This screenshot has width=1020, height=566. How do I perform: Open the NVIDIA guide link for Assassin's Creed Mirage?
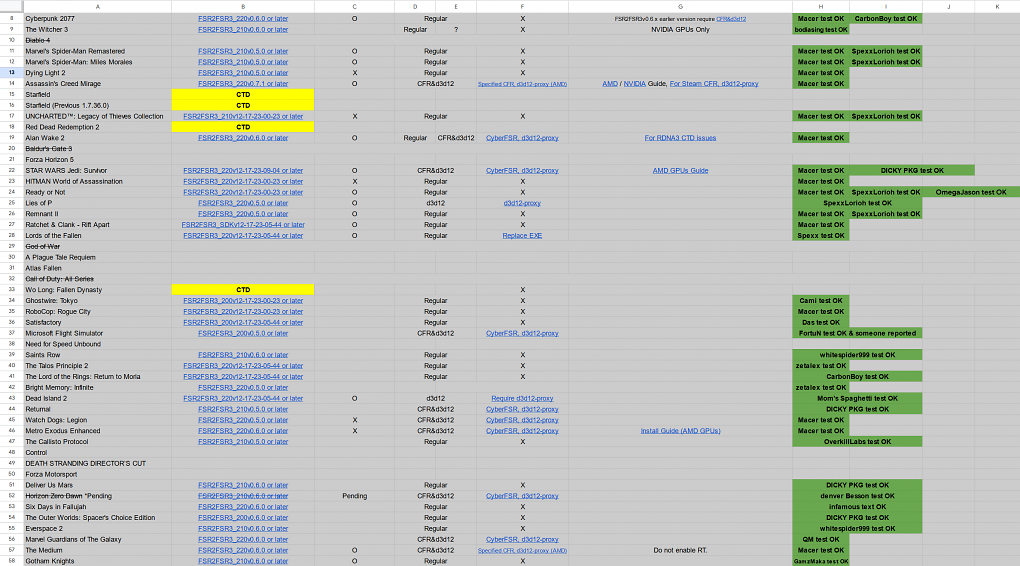pos(634,84)
